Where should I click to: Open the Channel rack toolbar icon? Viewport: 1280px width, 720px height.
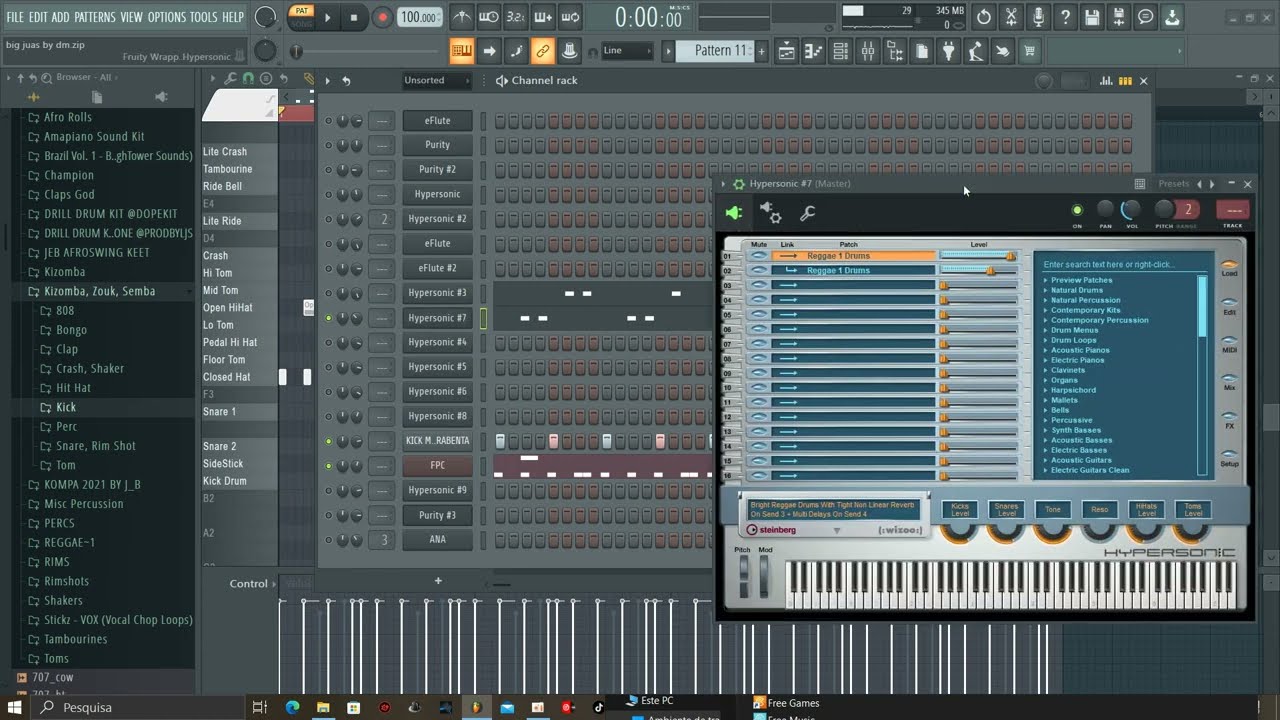(x=841, y=51)
